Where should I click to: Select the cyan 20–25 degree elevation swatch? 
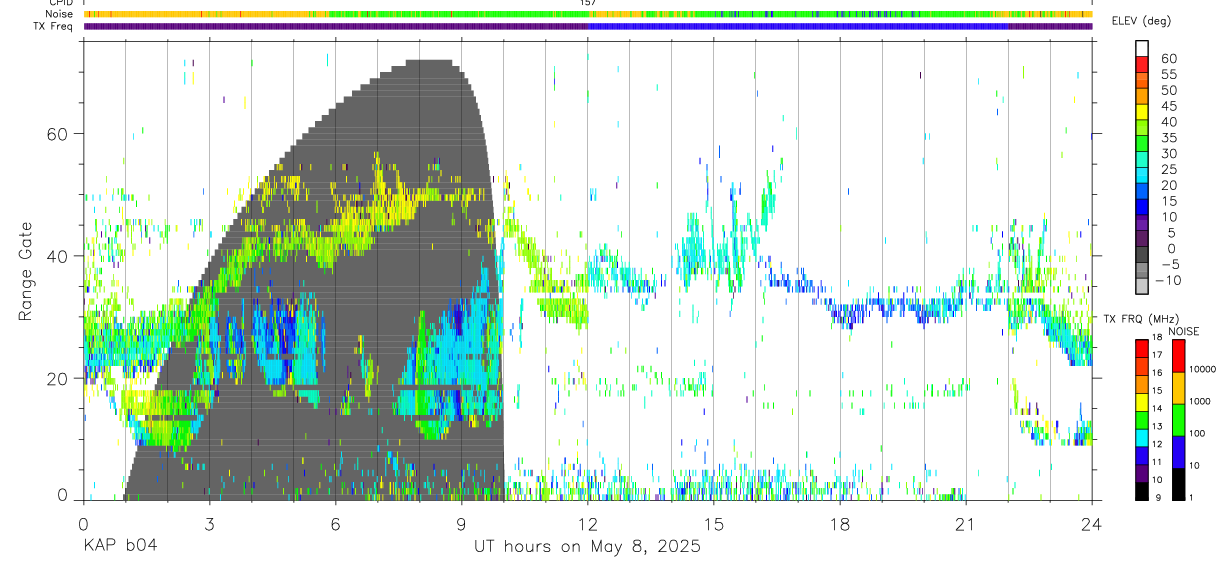pyautogui.click(x=1142, y=176)
